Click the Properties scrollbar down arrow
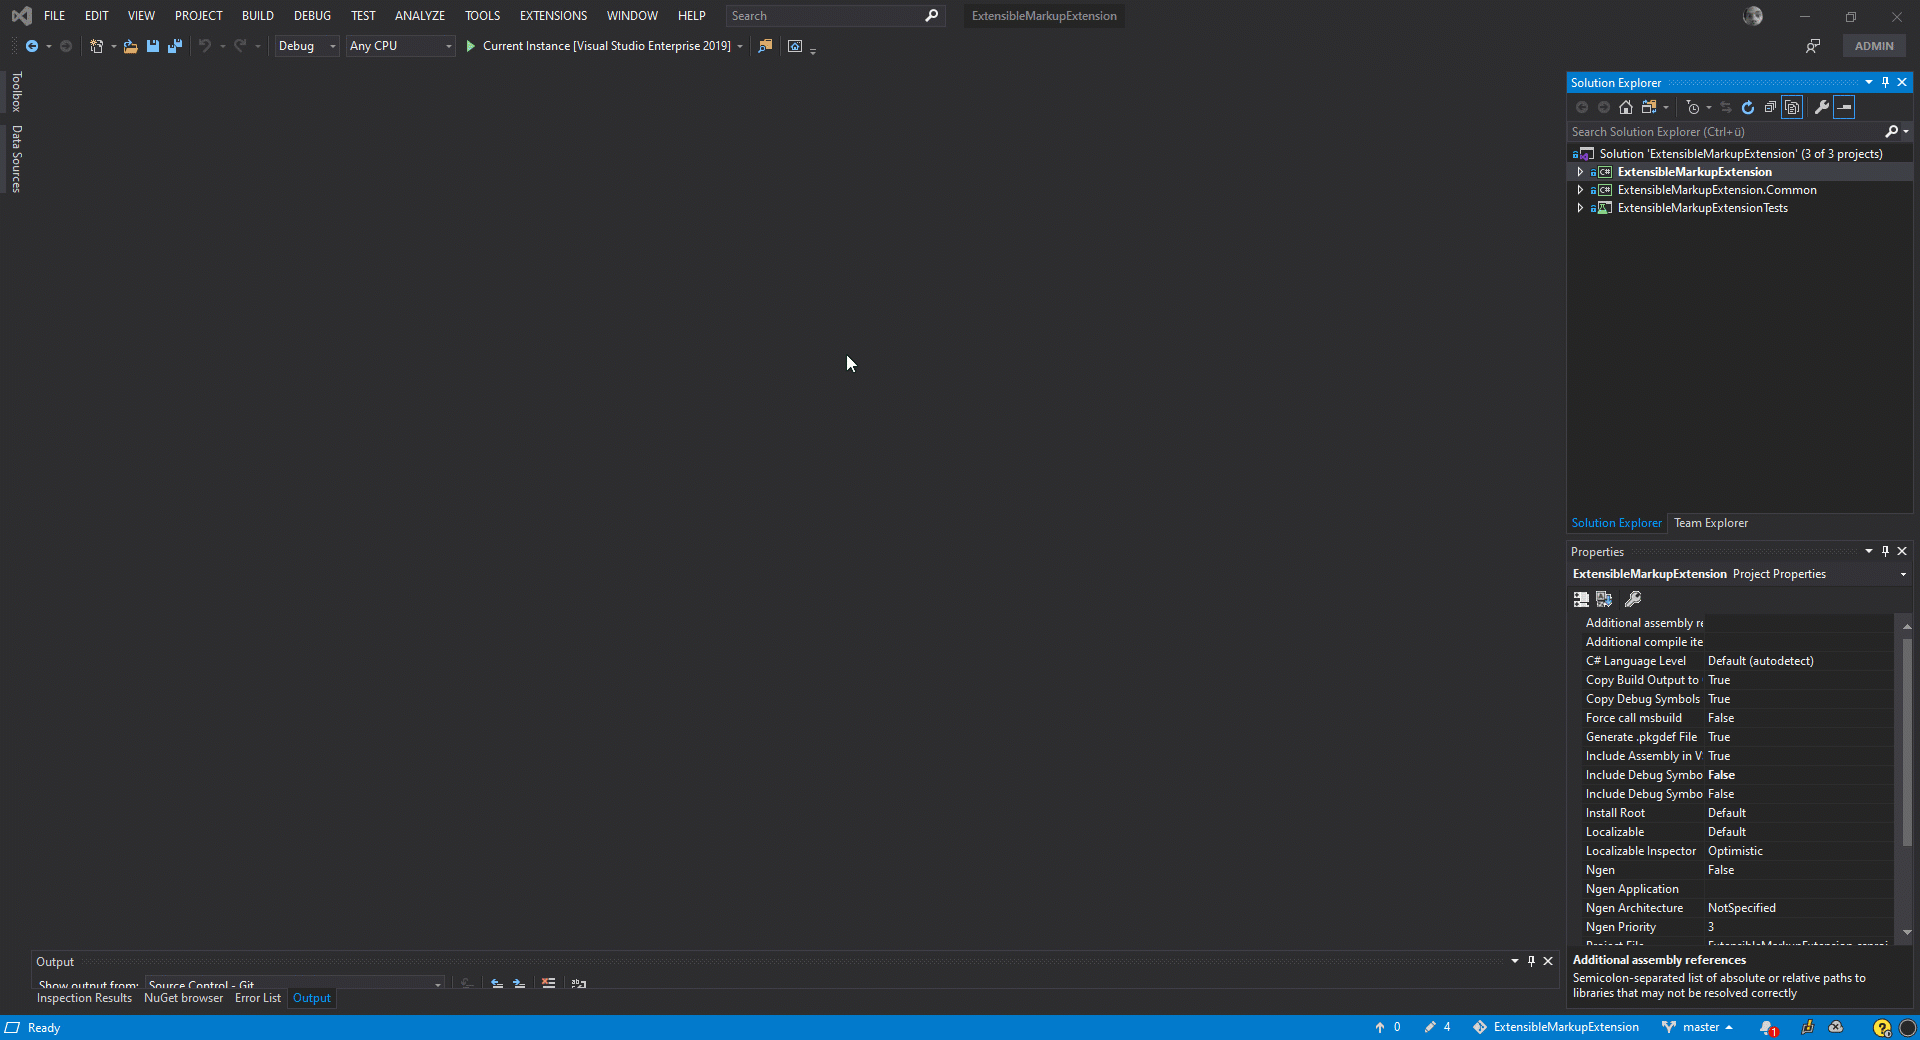 [x=1907, y=932]
